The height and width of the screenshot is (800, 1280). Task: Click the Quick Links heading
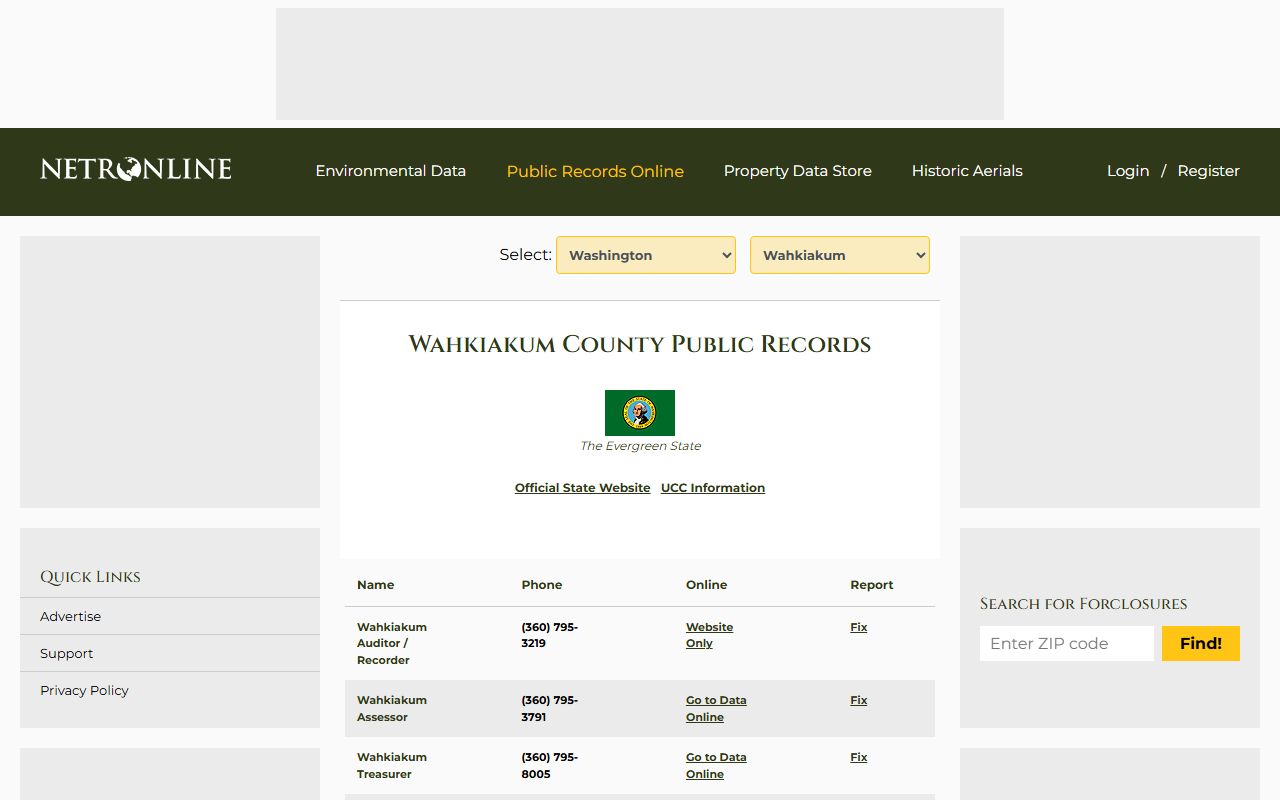pos(90,577)
